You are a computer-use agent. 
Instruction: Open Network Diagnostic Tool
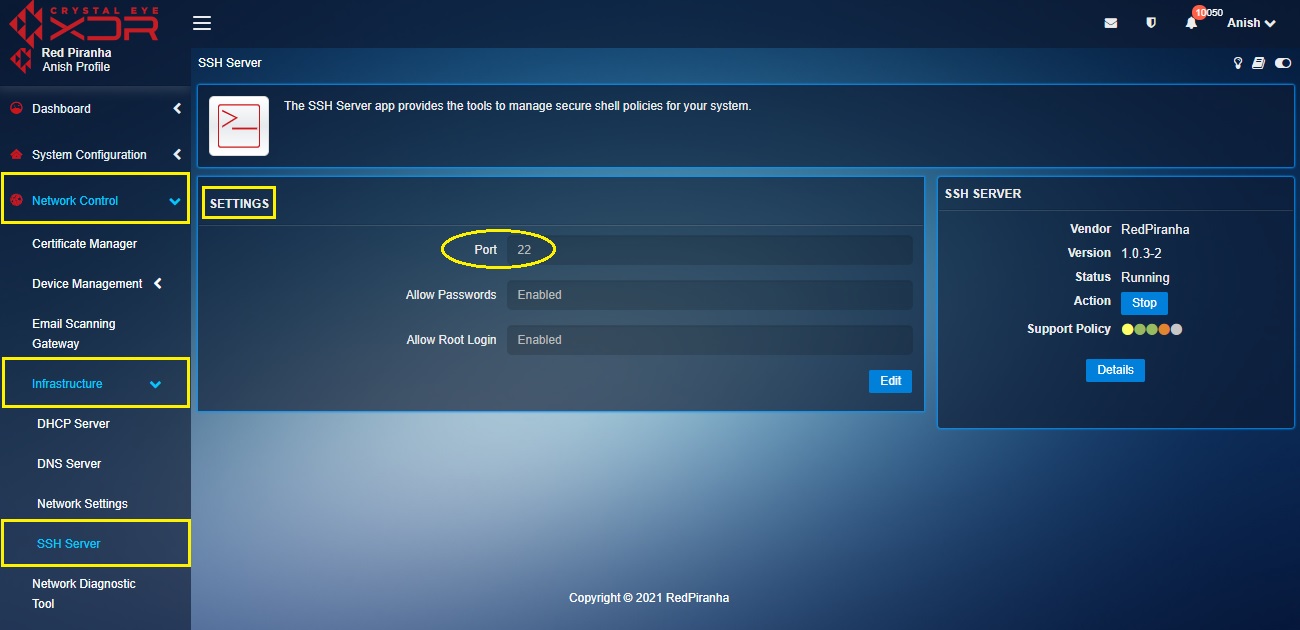point(84,594)
